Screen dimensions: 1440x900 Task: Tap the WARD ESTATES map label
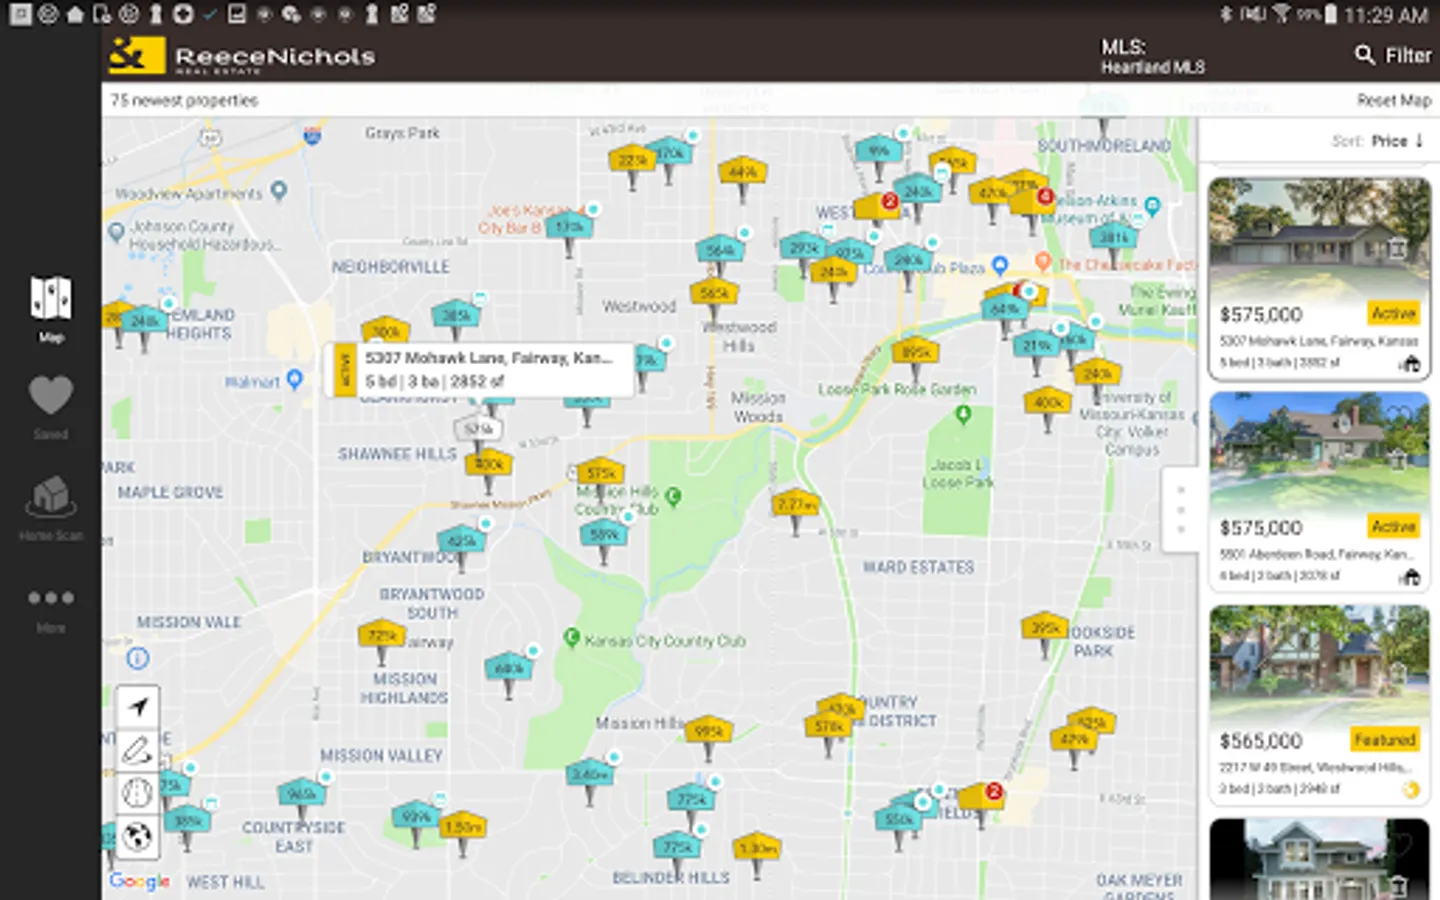click(x=918, y=567)
